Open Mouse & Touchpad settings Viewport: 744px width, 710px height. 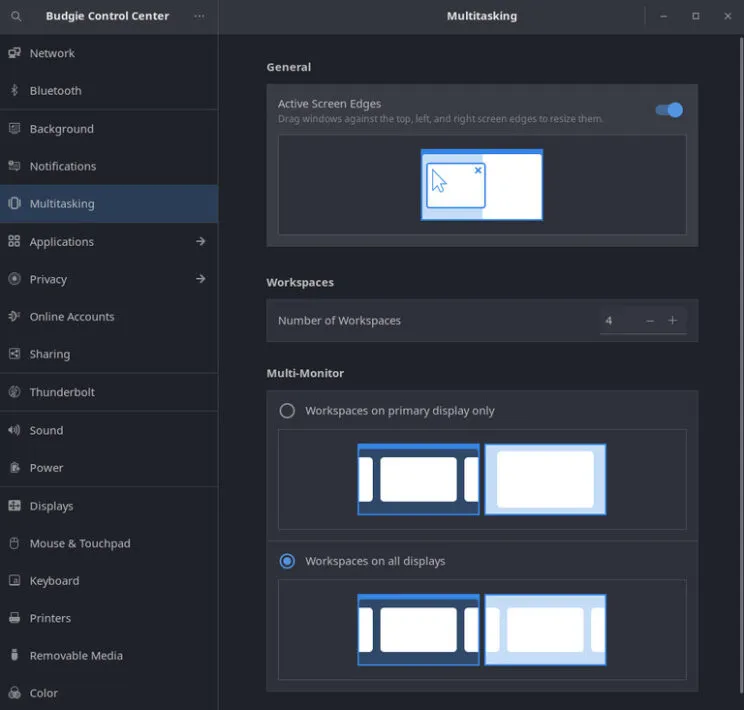tap(109, 543)
